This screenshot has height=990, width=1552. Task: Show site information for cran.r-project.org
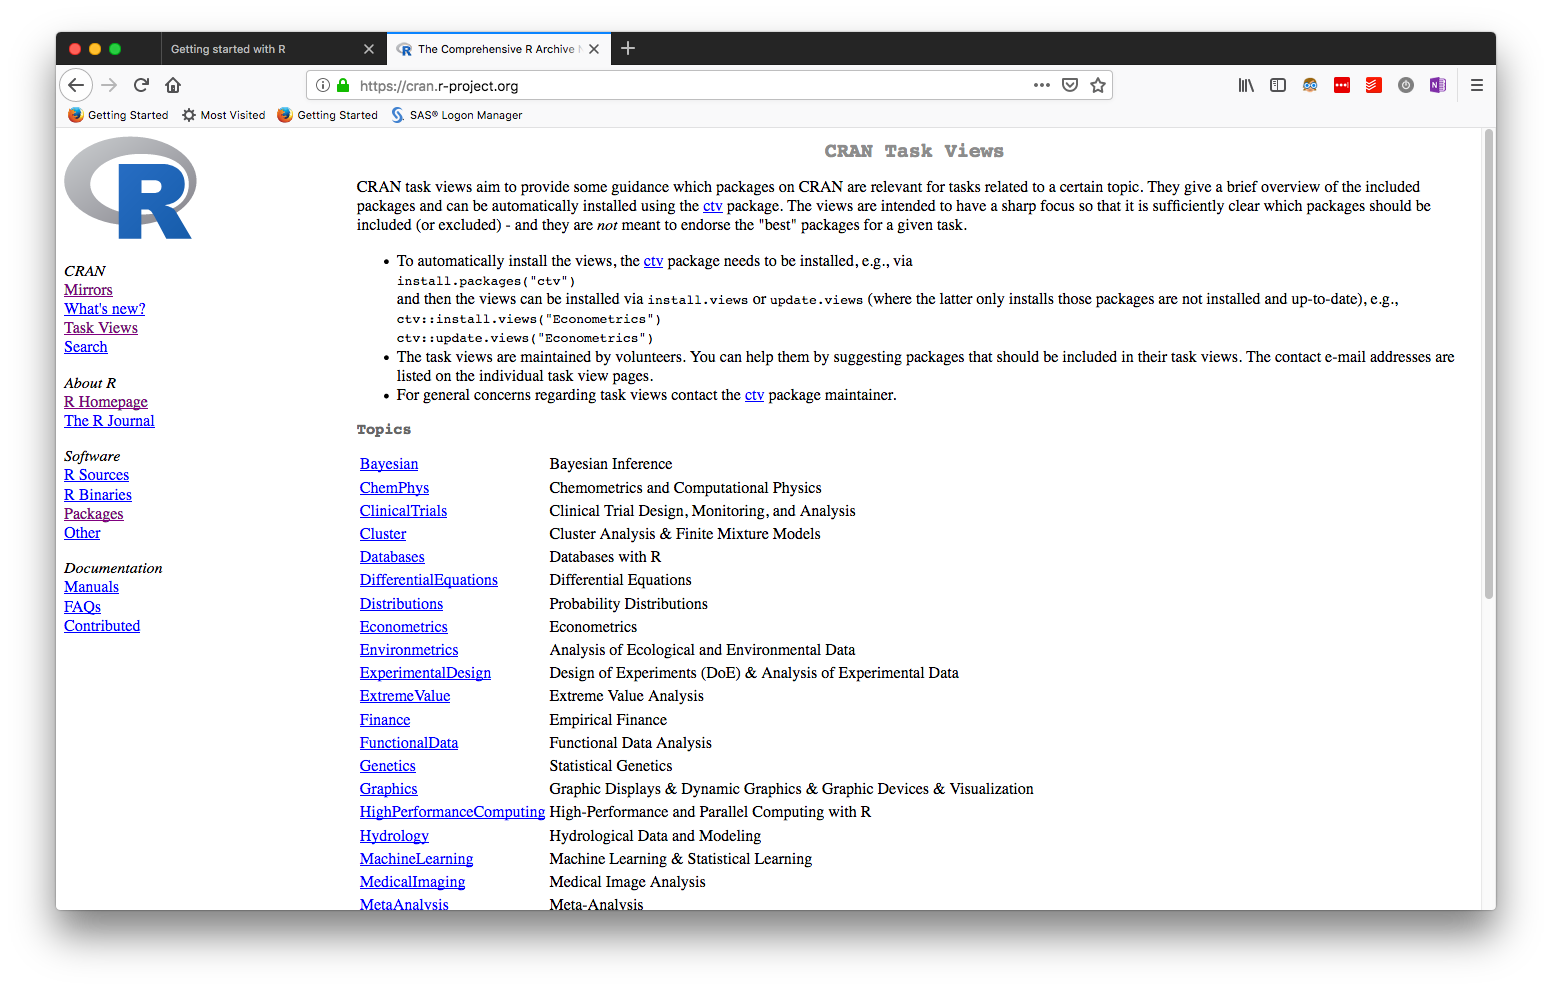pos(323,85)
